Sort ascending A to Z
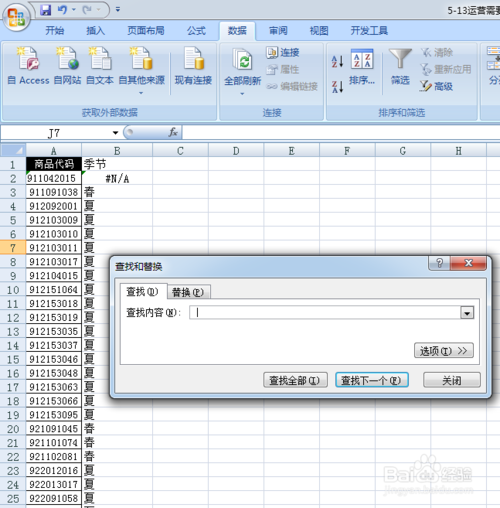The height and width of the screenshot is (508, 500). pos(337,61)
